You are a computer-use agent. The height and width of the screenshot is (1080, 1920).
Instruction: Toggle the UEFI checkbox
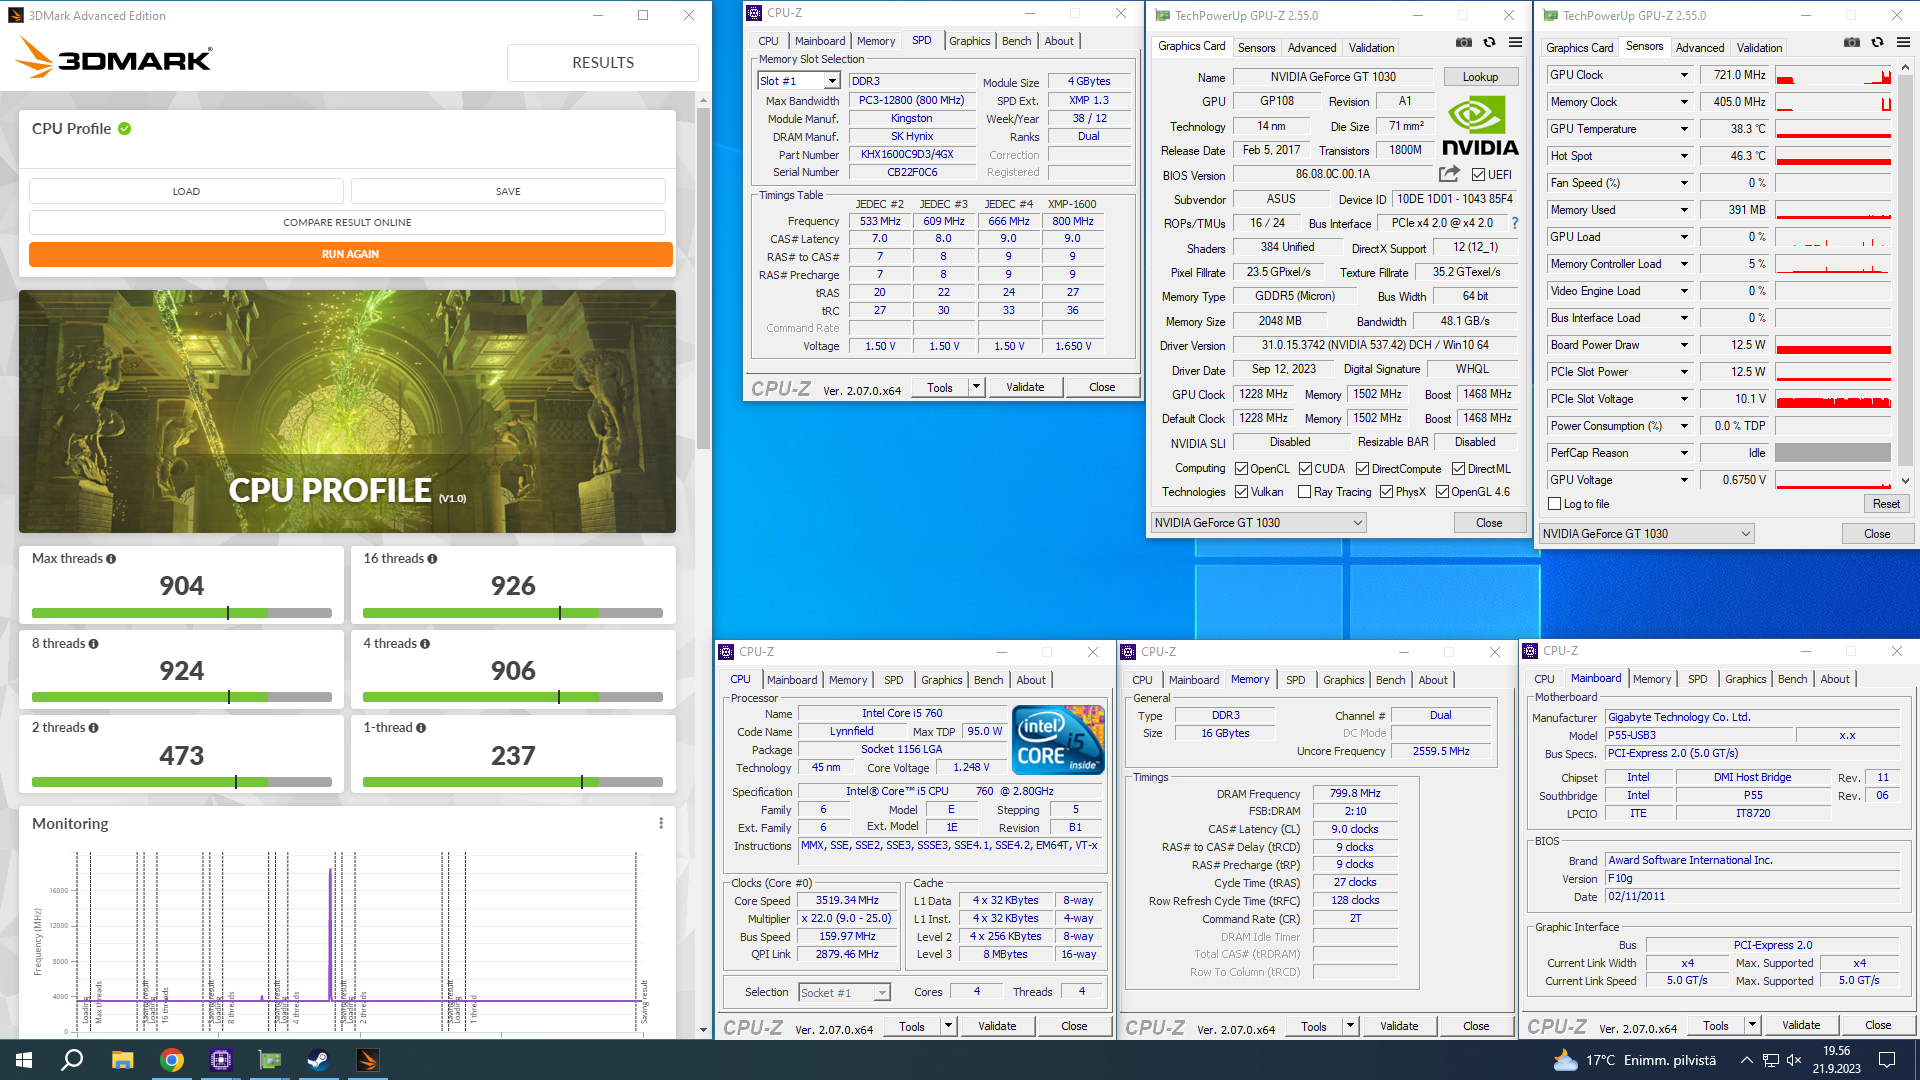(1478, 175)
